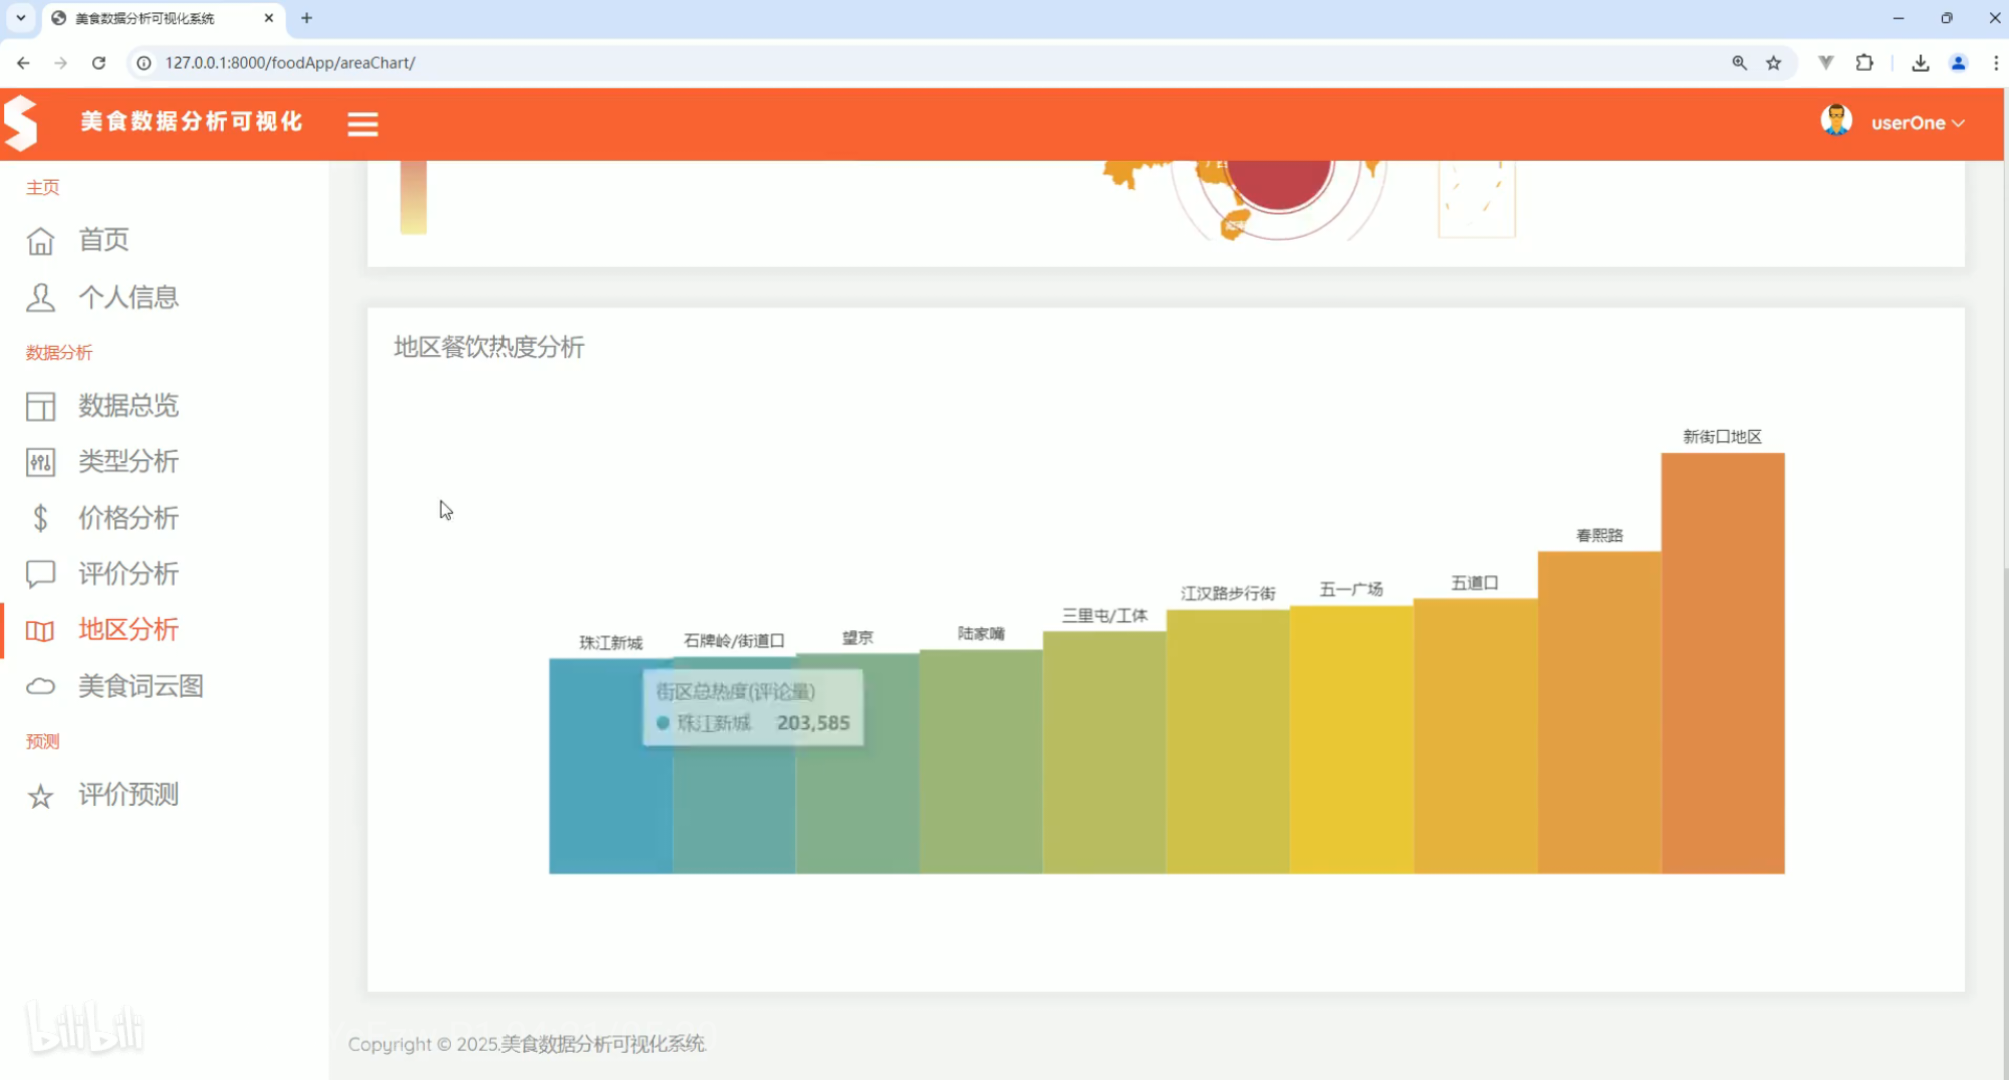
Task: Open the 评价分析 chat bubble icon
Action: tap(40, 574)
